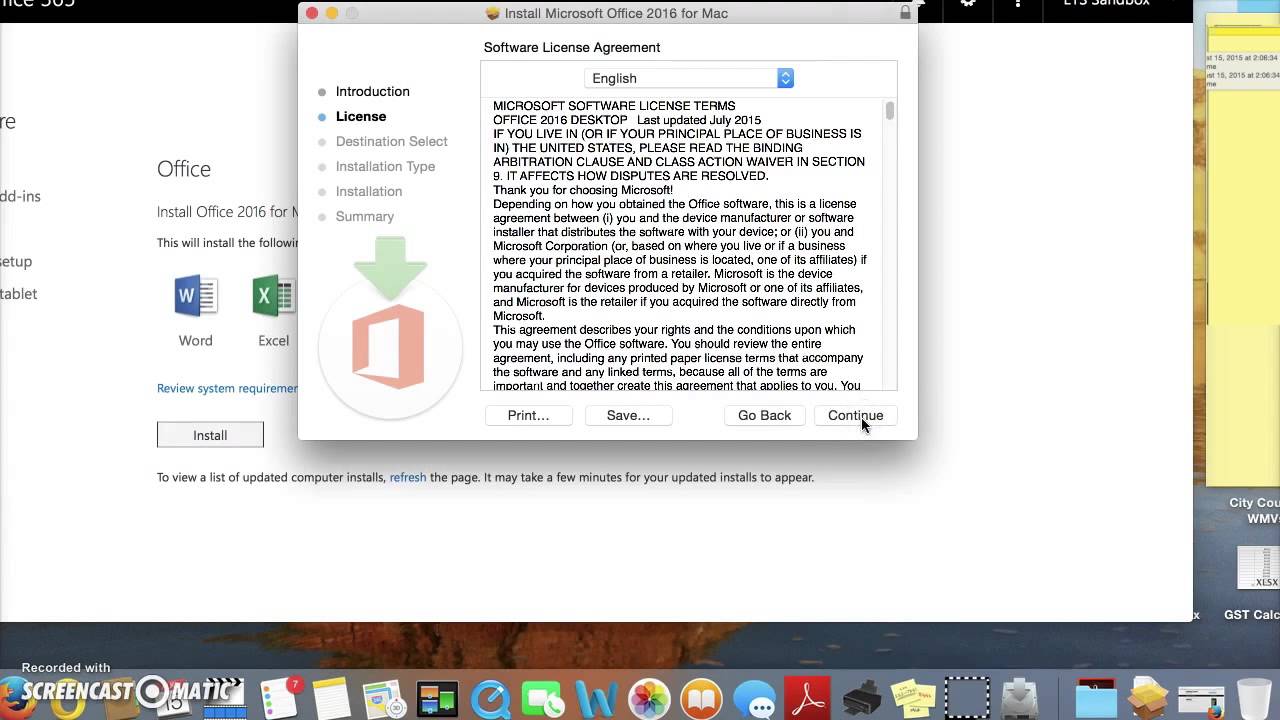Open Notes app in the Dock

pos(330,699)
